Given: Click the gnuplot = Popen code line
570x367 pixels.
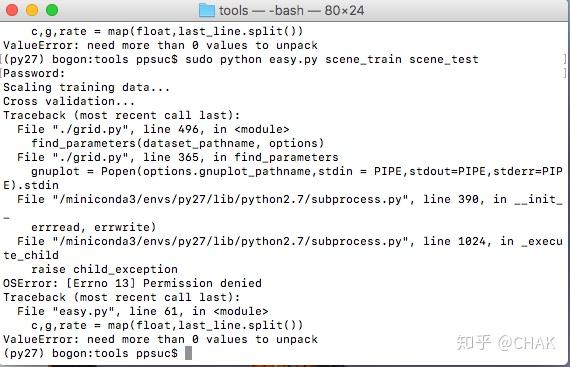Looking at the screenshot, I should tap(297, 171).
